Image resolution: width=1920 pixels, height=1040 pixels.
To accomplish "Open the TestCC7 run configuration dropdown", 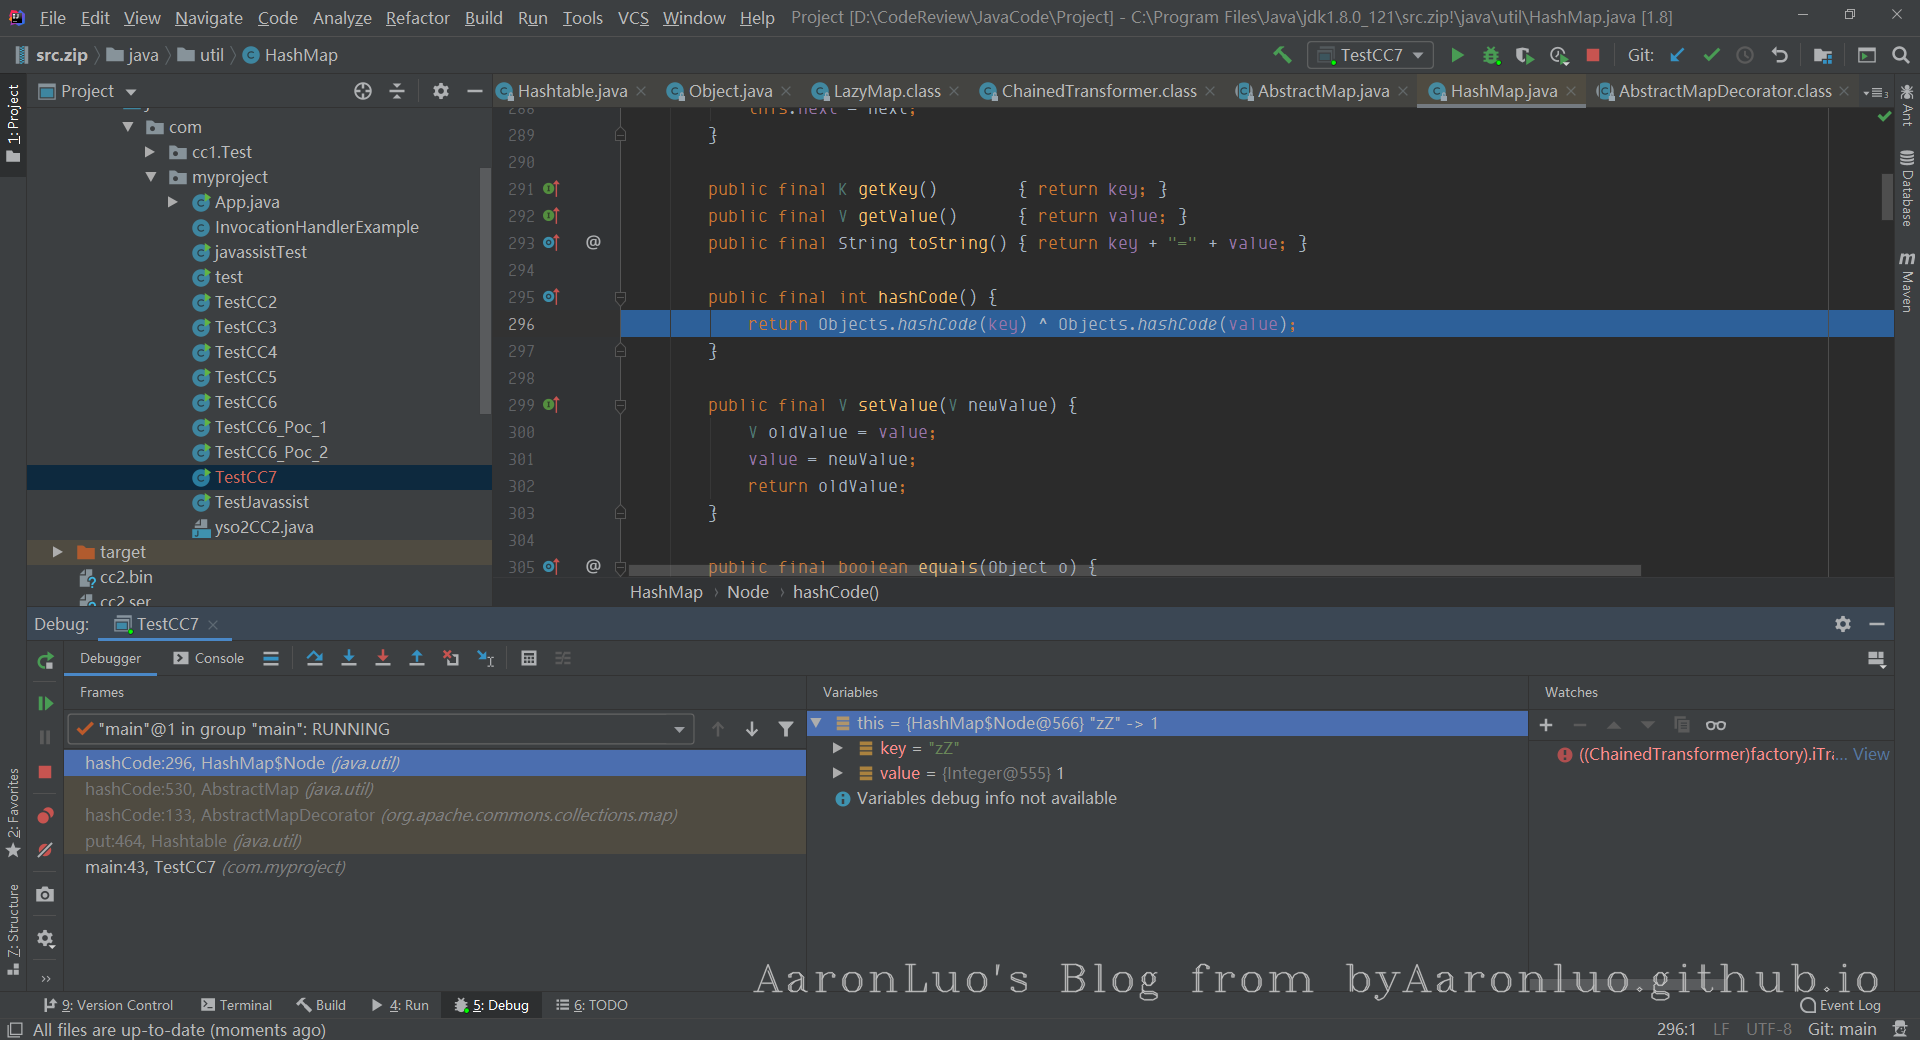I will click(1373, 55).
